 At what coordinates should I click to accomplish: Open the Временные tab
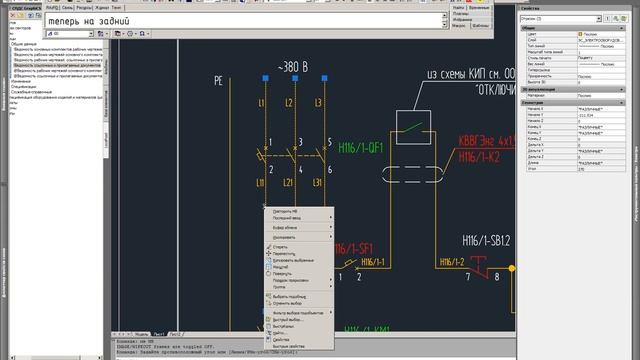pos(479,8)
